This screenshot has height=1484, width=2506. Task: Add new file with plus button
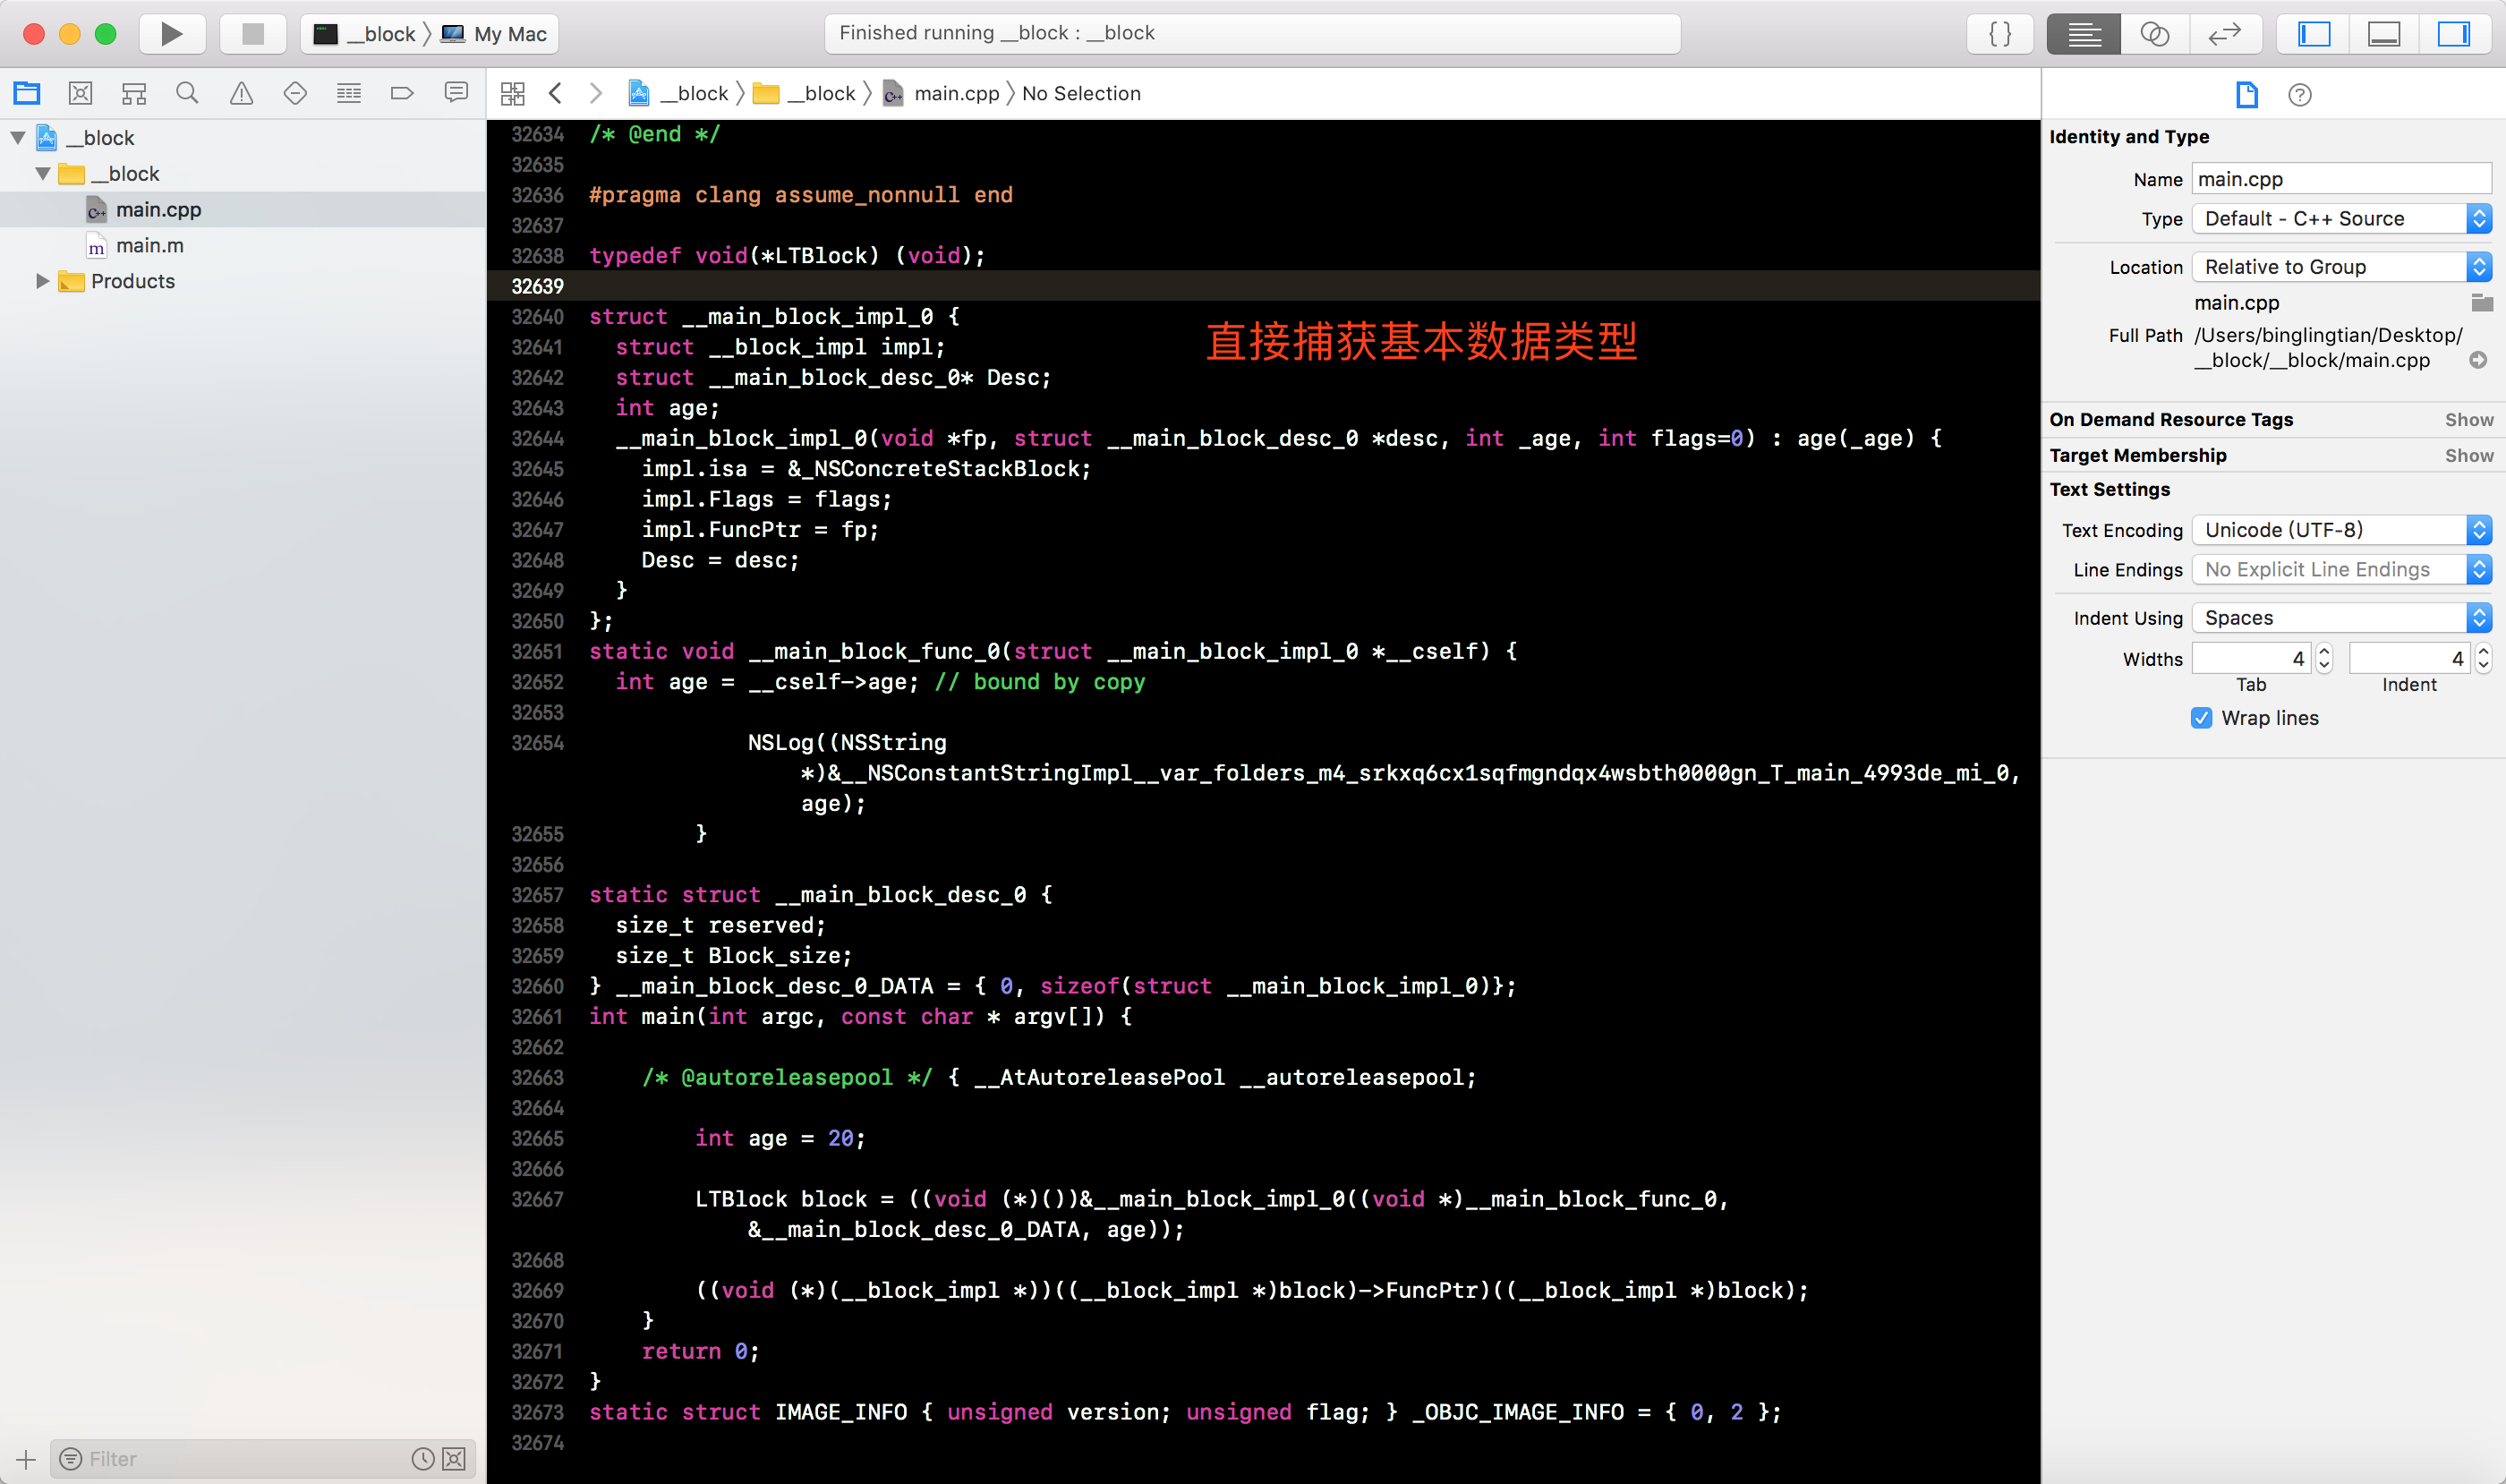26,1459
